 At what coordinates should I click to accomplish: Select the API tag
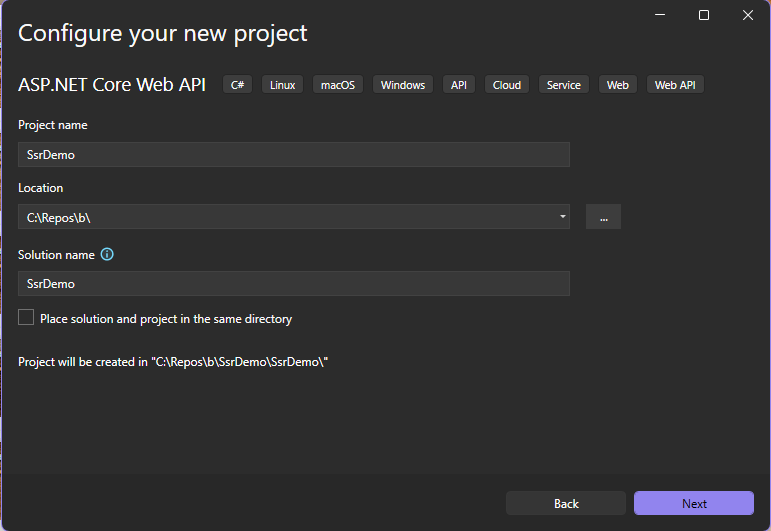click(x=459, y=85)
